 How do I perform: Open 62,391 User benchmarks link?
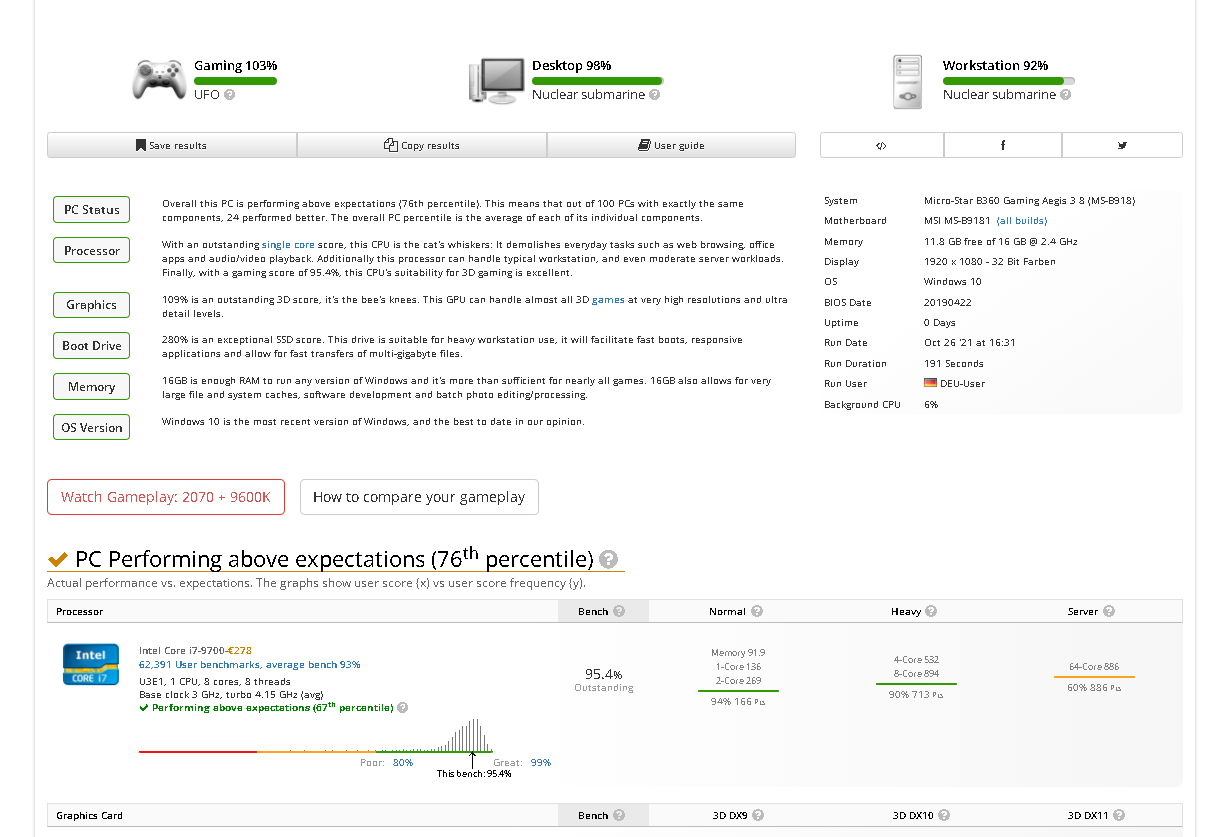pyautogui.click(x=250, y=664)
